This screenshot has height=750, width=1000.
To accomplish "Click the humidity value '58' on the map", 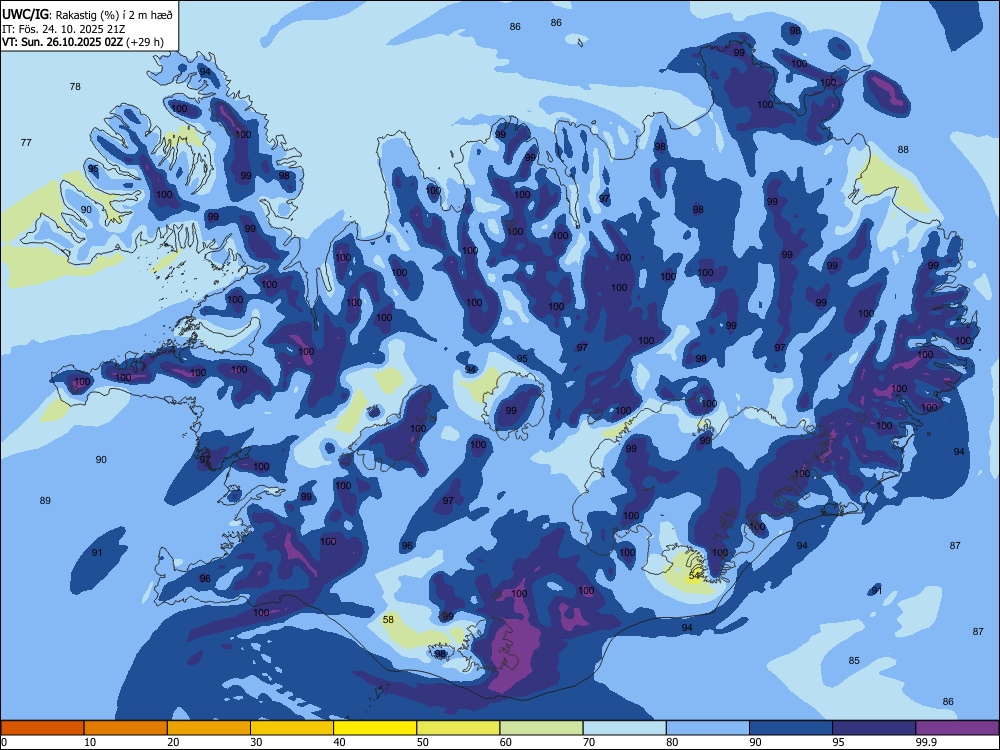I will [388, 619].
